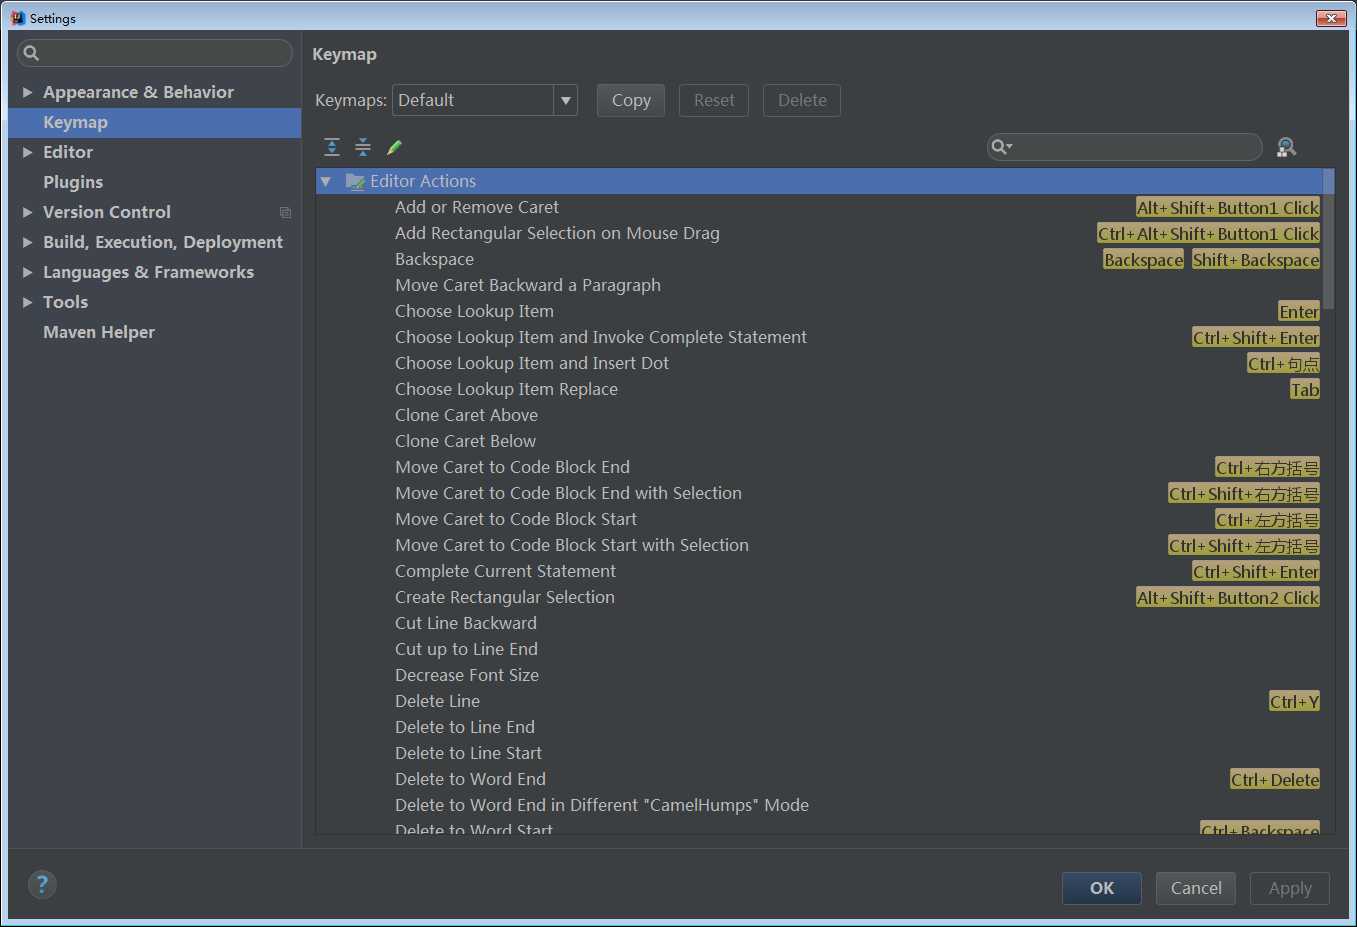Click the Ctrl+Y shortcut badge
Screen dimensions: 1357x927
(1294, 702)
